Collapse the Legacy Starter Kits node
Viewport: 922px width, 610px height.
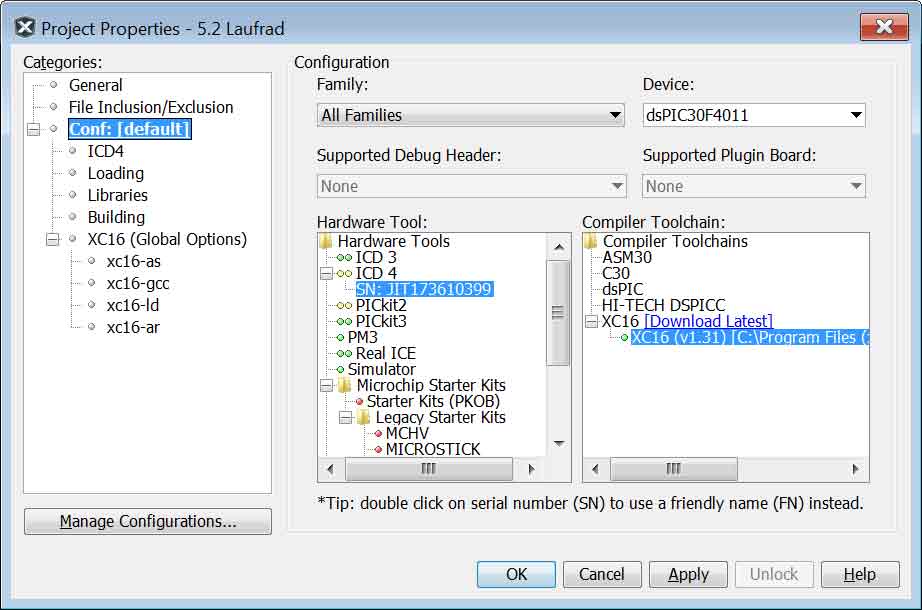click(x=346, y=418)
